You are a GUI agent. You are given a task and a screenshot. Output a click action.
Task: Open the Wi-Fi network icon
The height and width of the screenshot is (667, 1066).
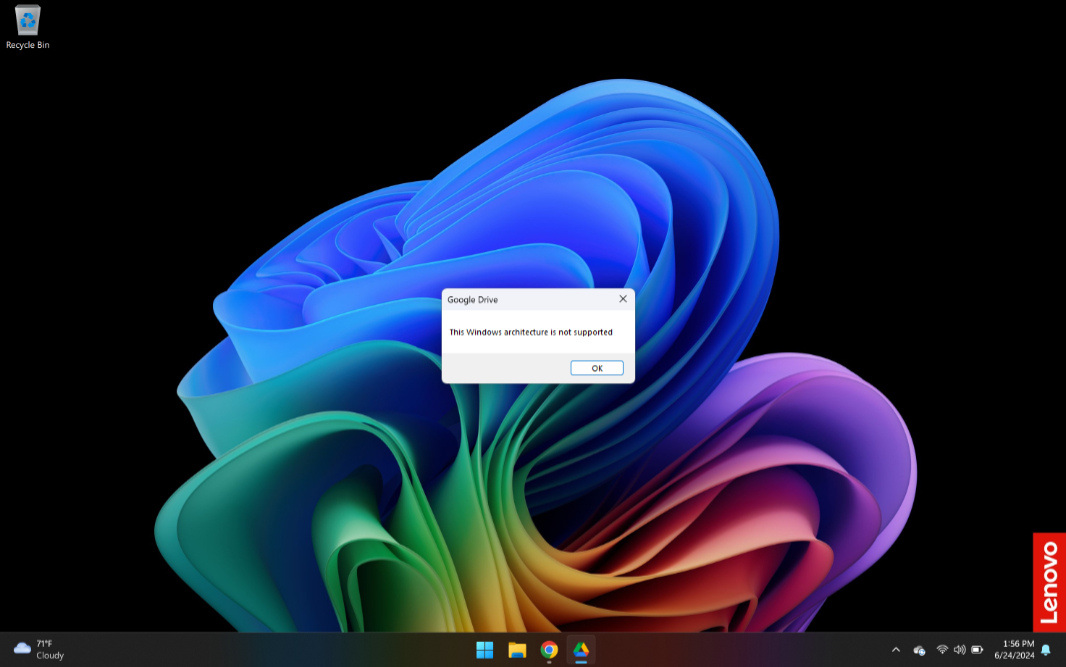tap(942, 650)
